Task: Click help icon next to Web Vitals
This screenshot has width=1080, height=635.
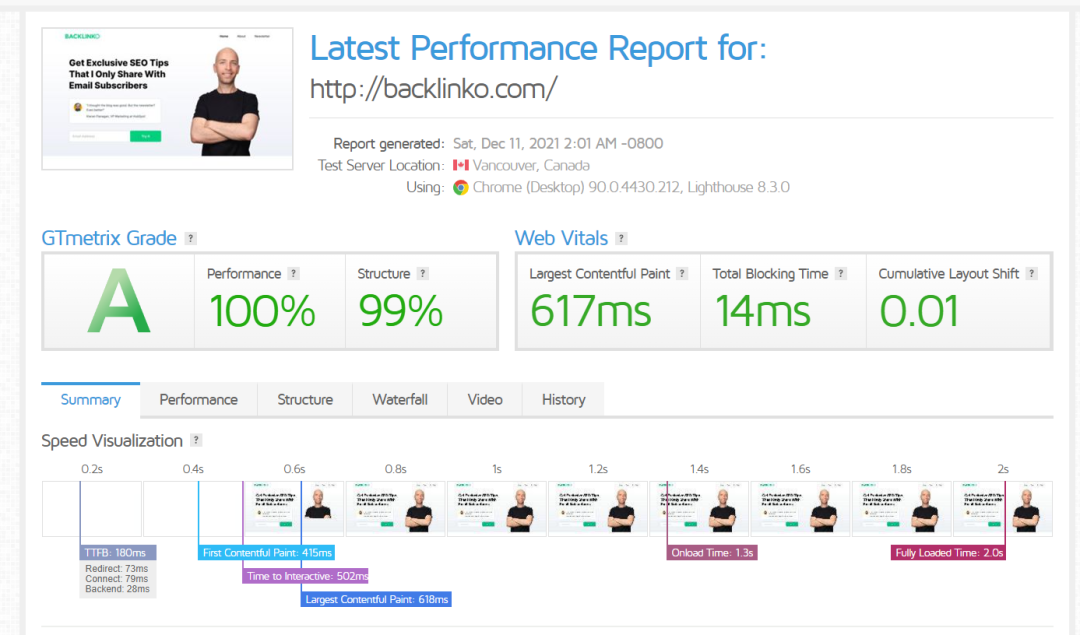Action: pos(621,239)
